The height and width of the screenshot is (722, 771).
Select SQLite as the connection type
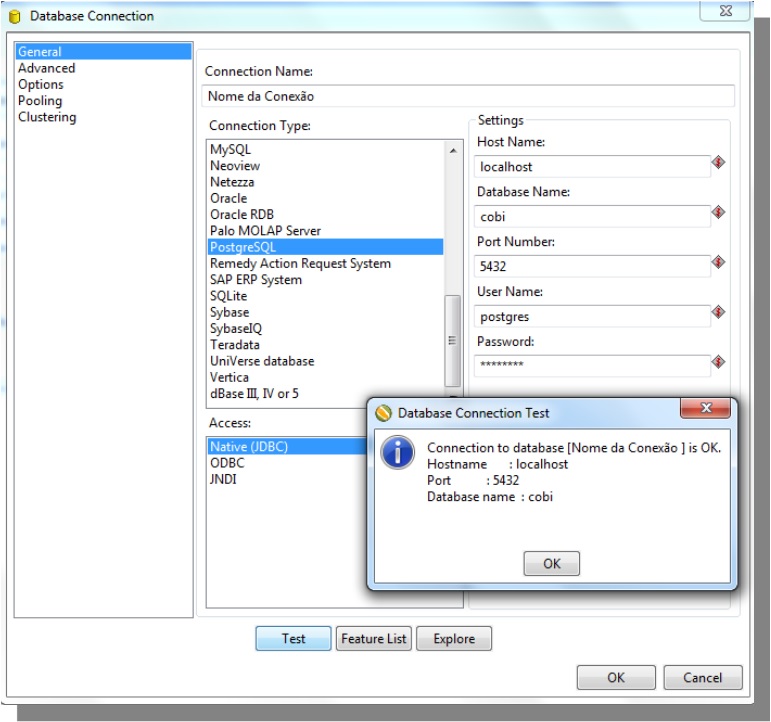click(228, 296)
